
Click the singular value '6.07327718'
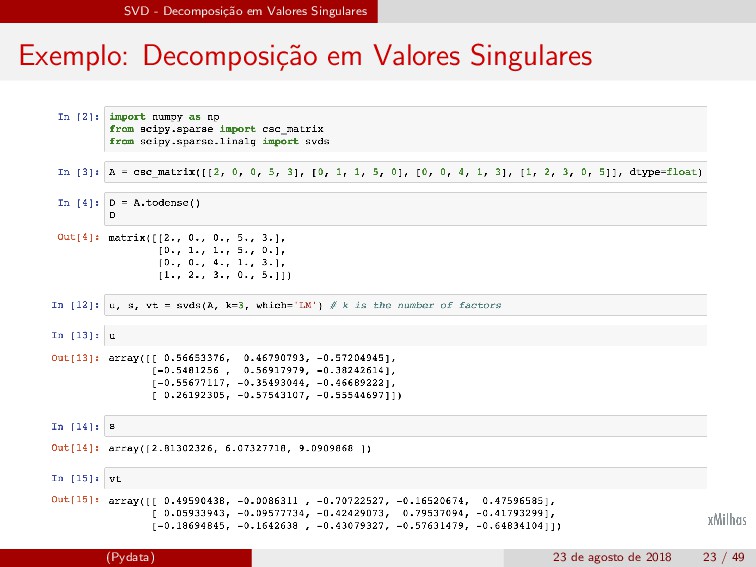click(x=256, y=448)
